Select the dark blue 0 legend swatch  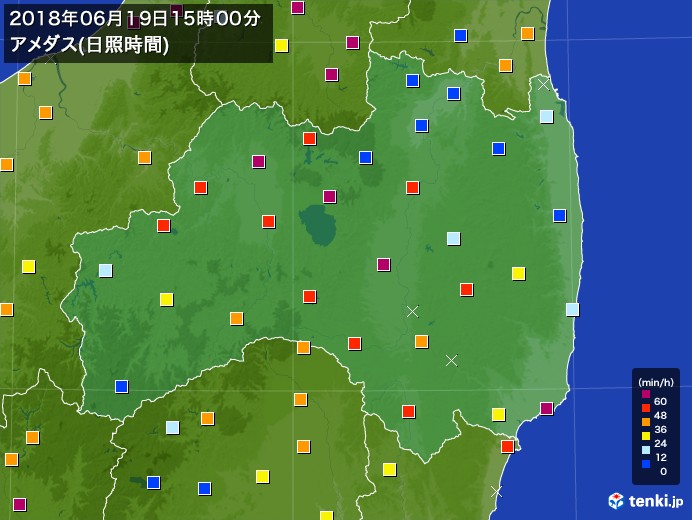646,464
